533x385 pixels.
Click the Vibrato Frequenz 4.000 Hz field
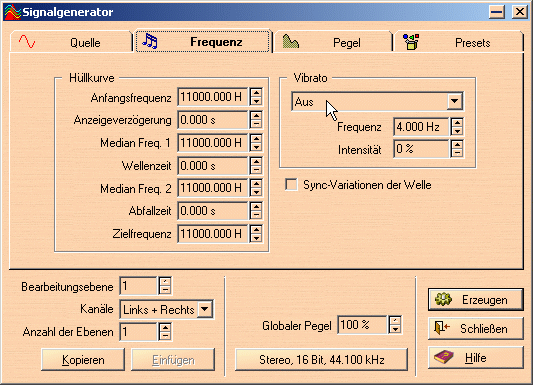click(421, 127)
